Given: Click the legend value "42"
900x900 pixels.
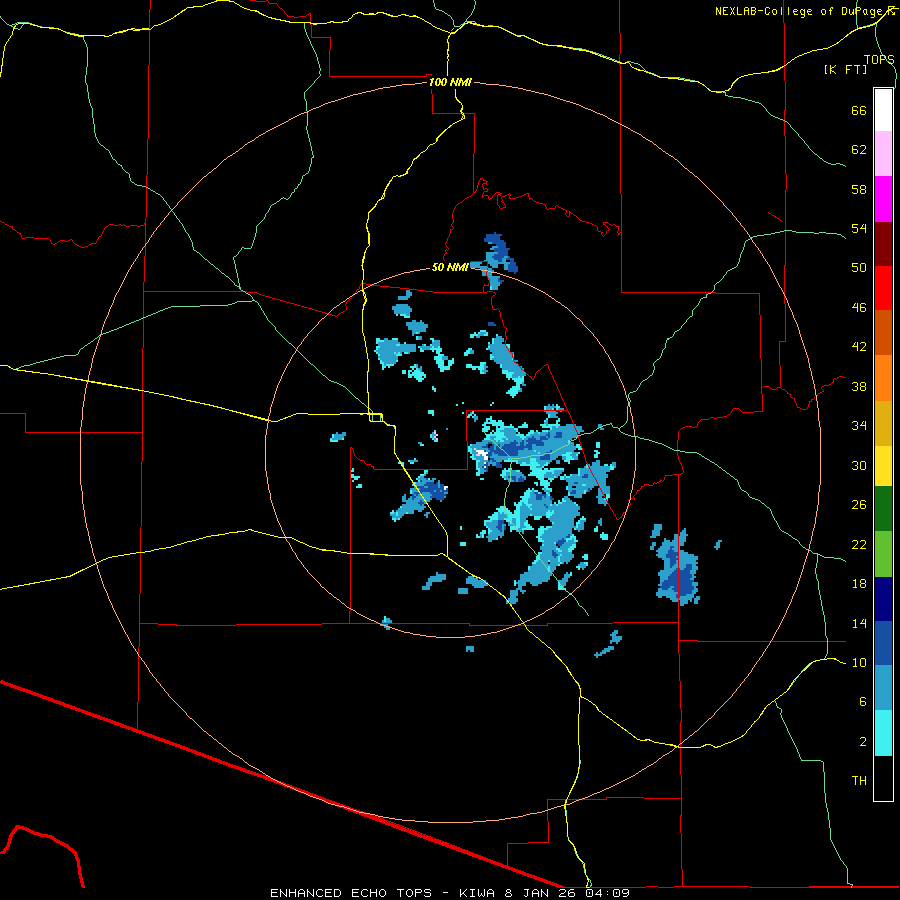Looking at the screenshot, I should click(859, 347).
